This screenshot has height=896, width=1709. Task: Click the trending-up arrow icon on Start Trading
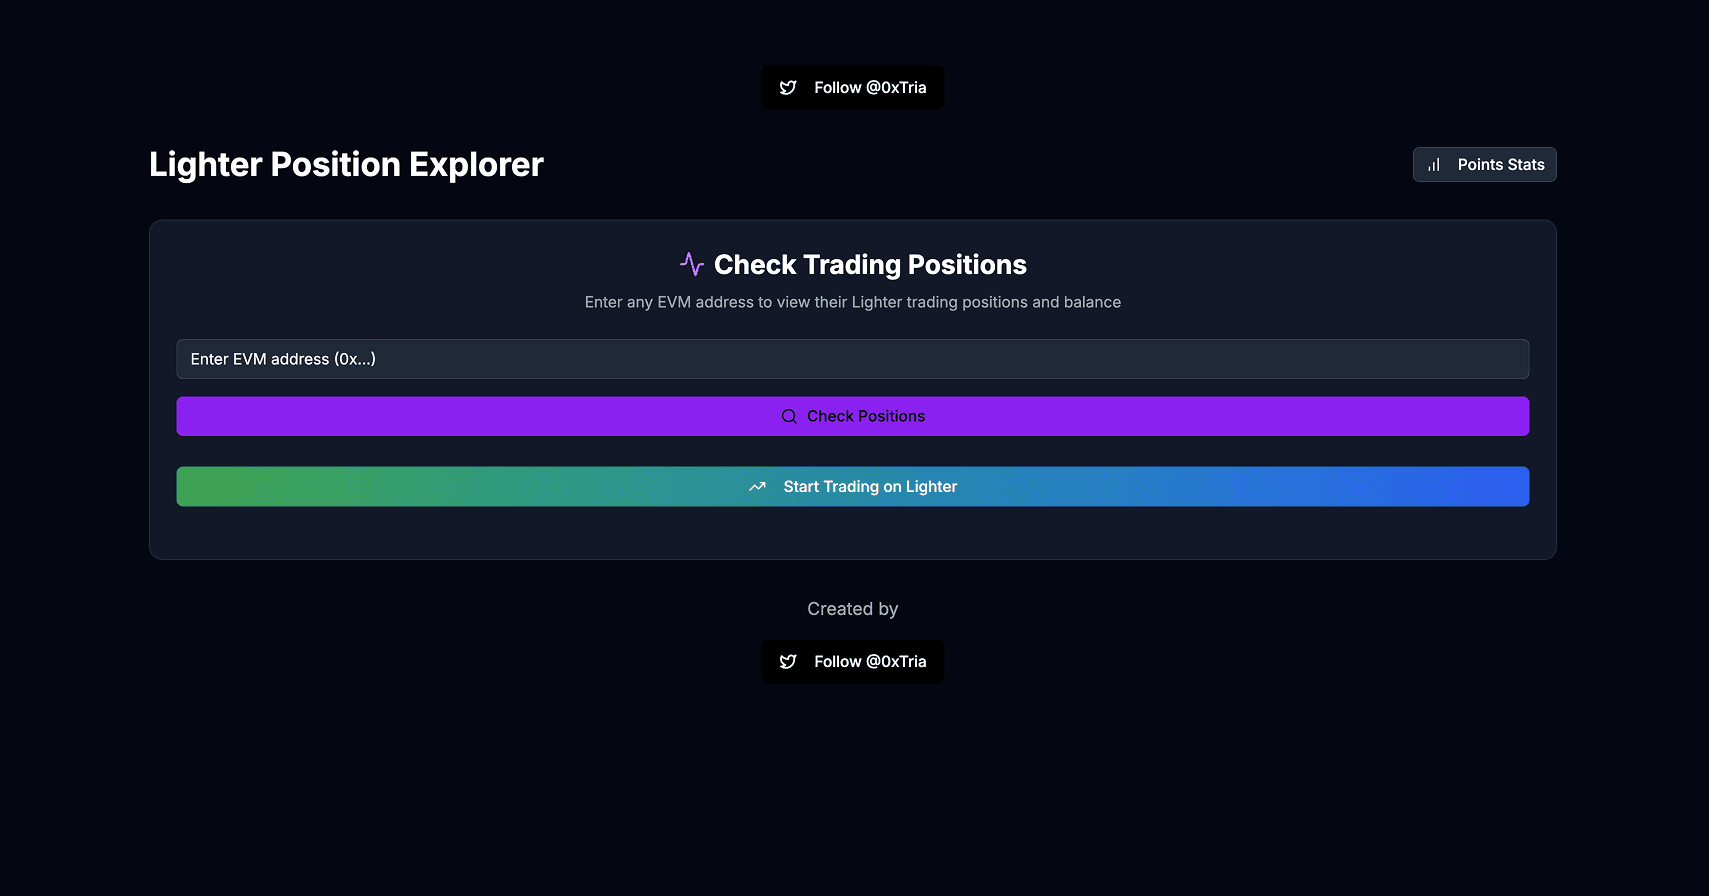[x=757, y=487]
